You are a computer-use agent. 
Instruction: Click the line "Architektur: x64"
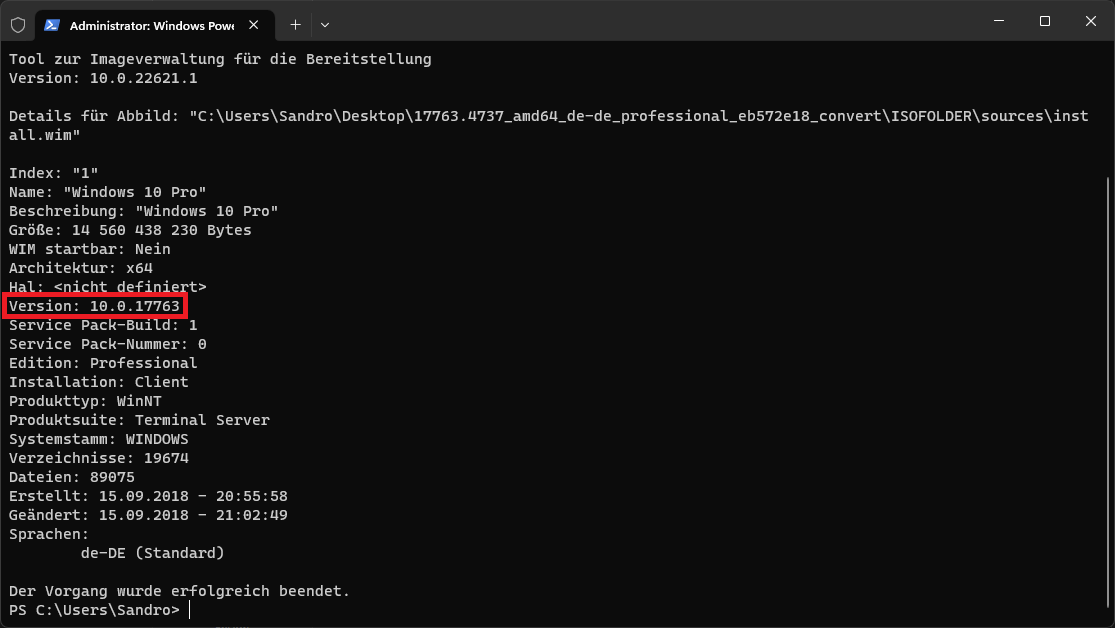pos(81,268)
